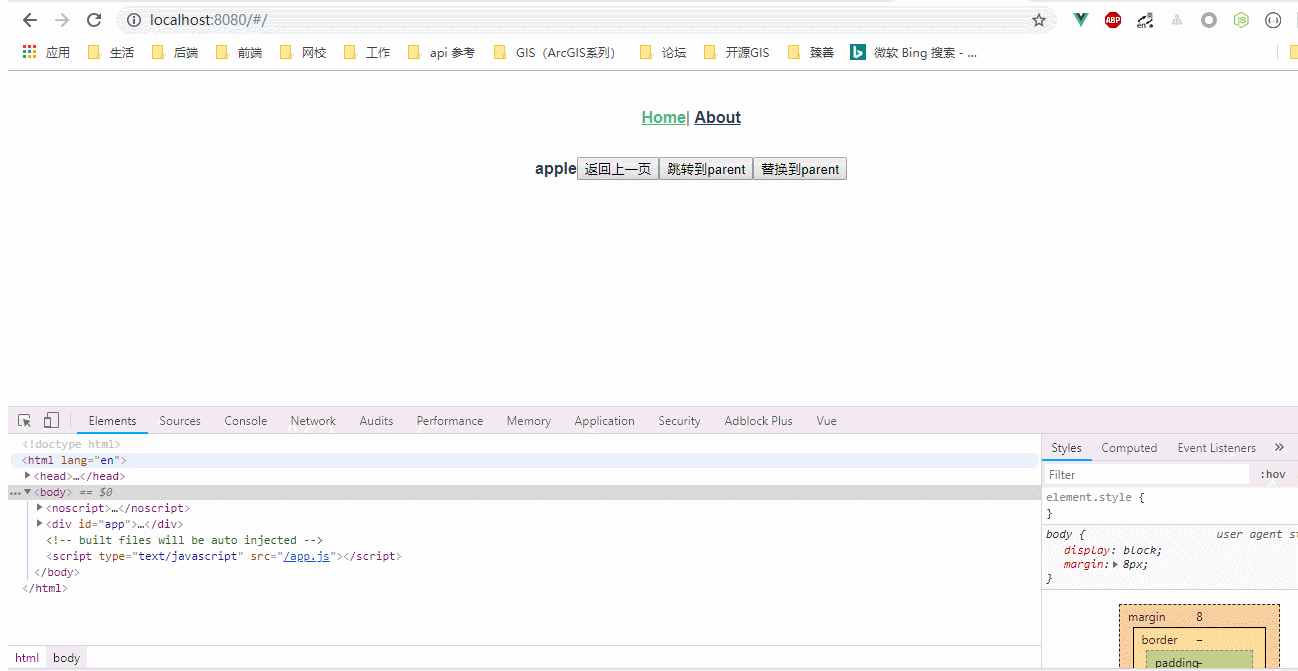Open the 前端 bookmark folder
Image resolution: width=1298 pixels, height=671 pixels.
click(239, 52)
